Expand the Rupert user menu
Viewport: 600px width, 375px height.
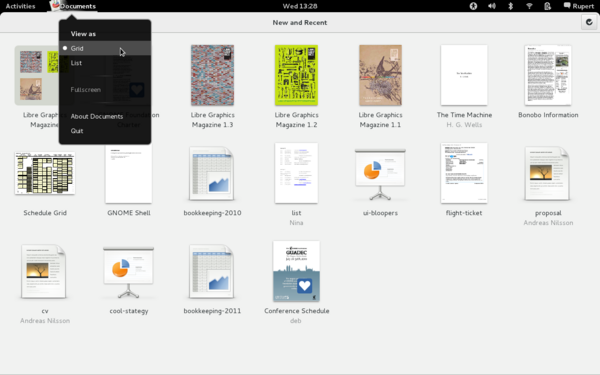point(579,6)
